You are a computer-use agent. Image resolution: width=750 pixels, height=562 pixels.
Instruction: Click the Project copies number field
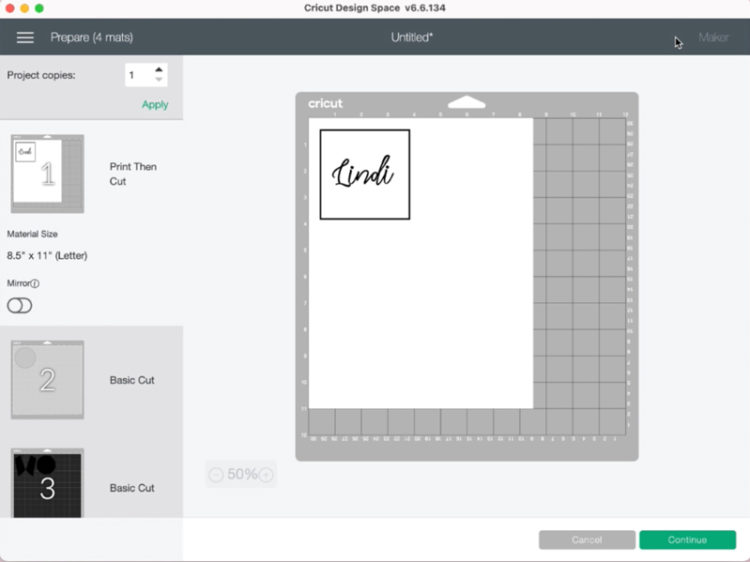[x=138, y=75]
